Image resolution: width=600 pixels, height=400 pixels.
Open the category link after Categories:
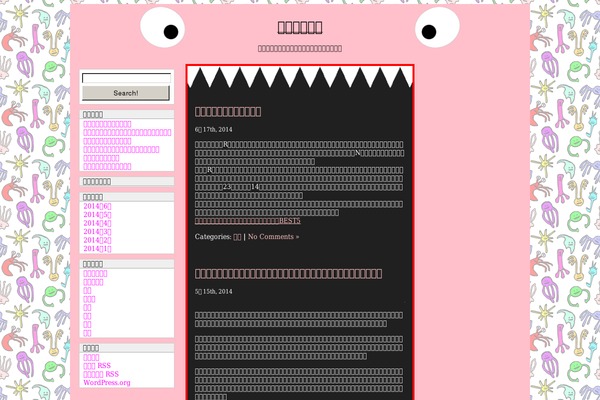click(237, 237)
